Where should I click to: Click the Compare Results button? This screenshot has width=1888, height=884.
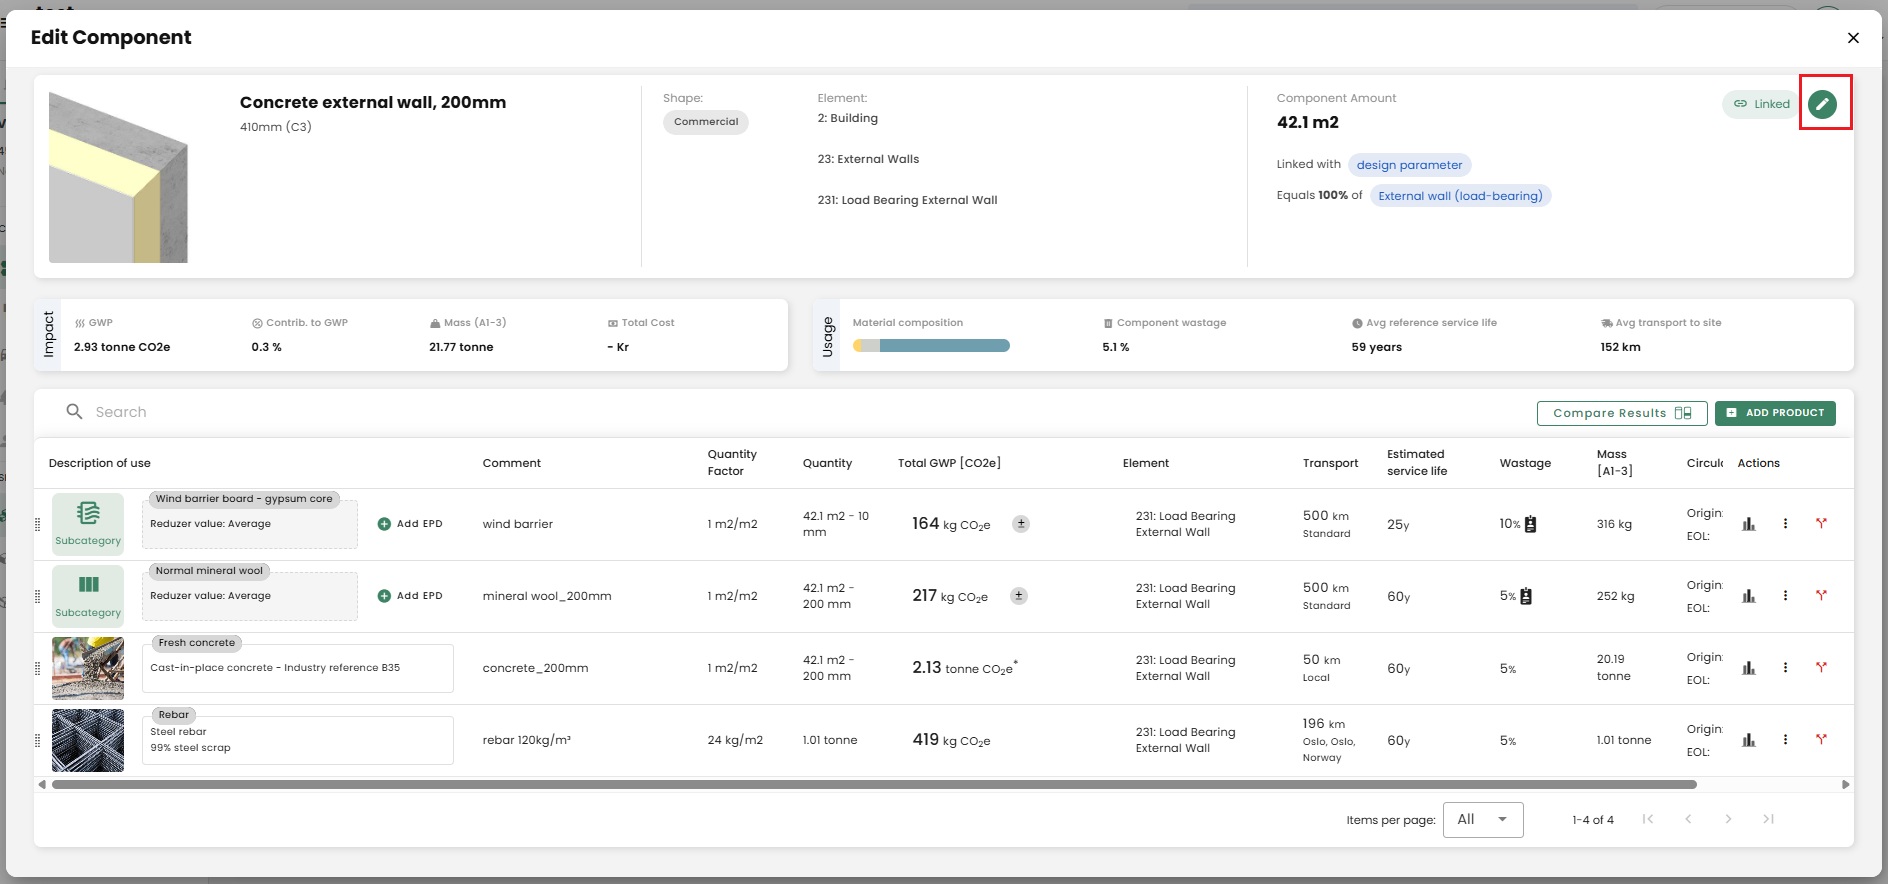1621,413
